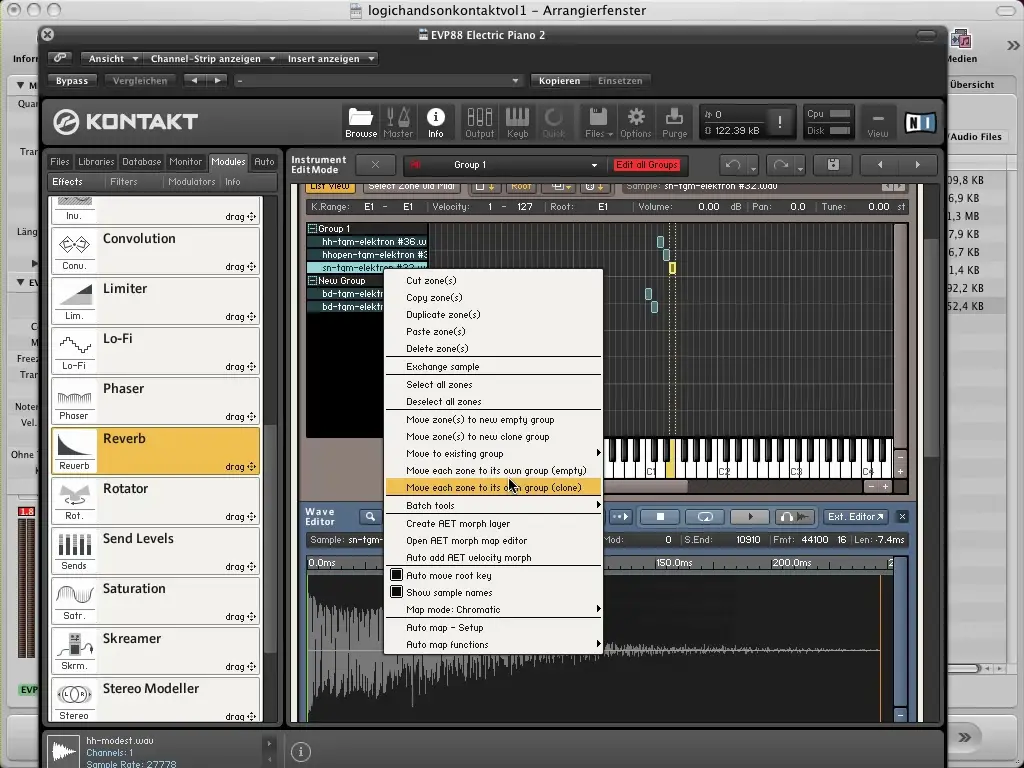The width and height of the screenshot is (1024, 768).
Task: Show the Keyb on-screen keyboard
Action: [x=517, y=122]
